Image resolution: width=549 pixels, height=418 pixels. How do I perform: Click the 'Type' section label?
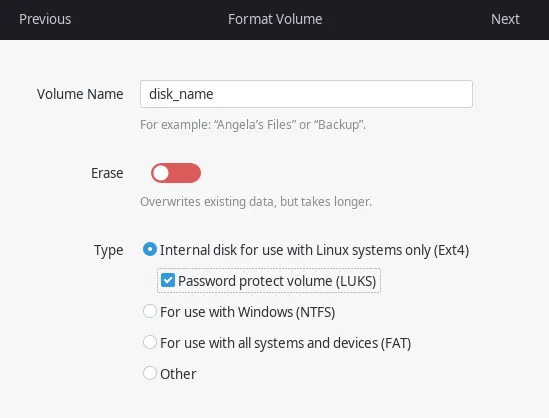[109, 251]
